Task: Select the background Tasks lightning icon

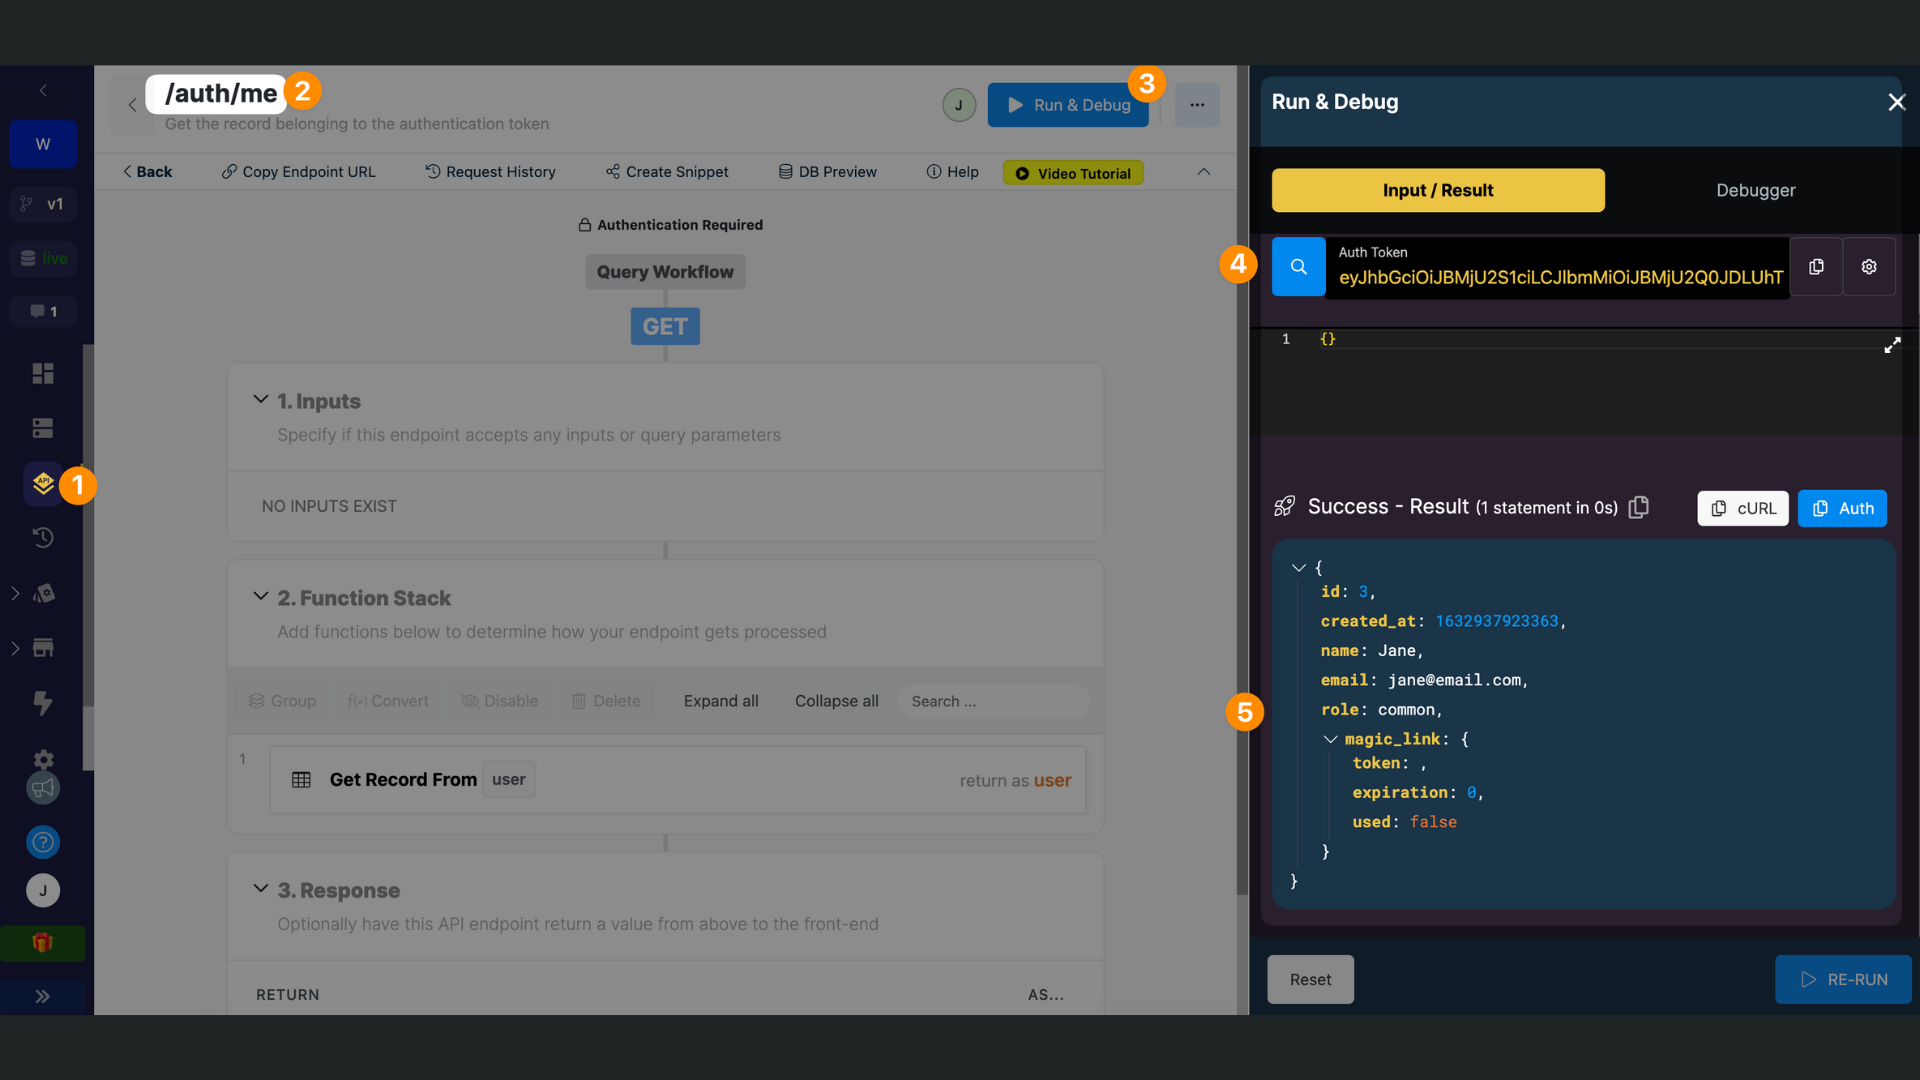Action: tap(43, 703)
